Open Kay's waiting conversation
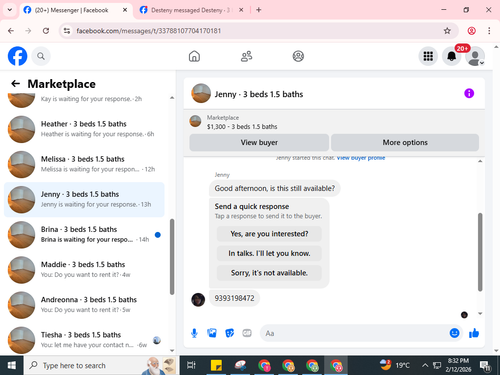Screen dimensions: 500x375 pos(84,101)
